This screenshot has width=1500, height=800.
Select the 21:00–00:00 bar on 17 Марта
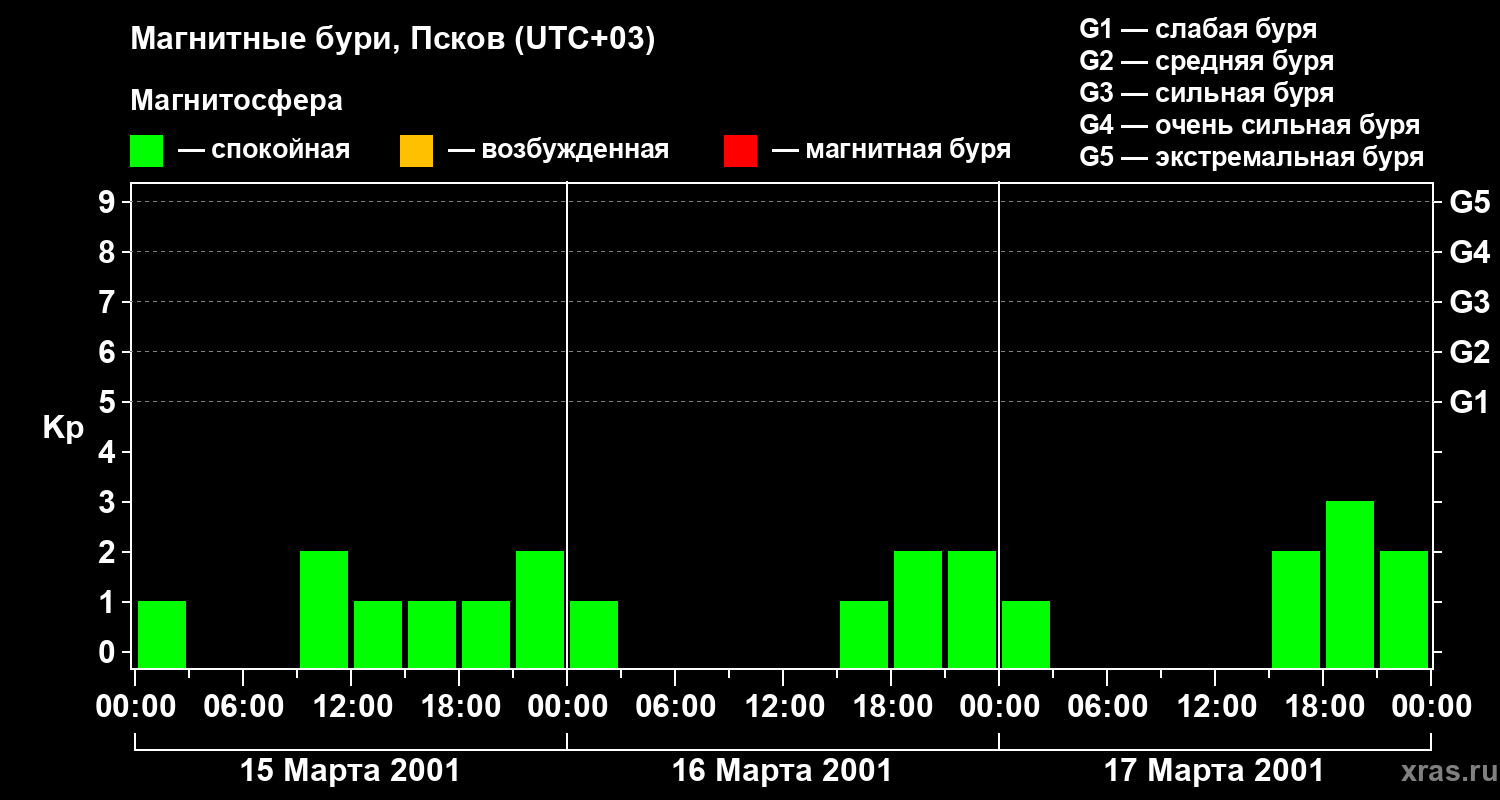pyautogui.click(x=1404, y=609)
